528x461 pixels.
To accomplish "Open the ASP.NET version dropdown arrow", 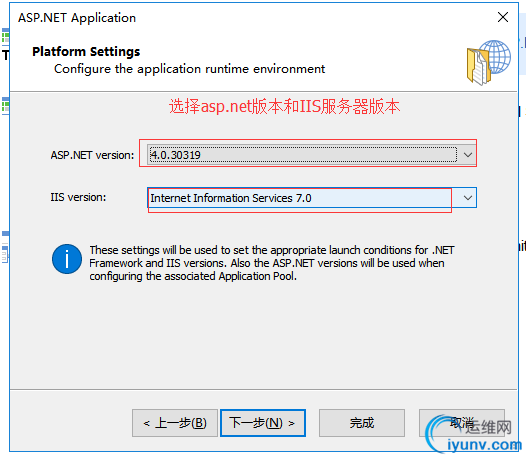I will [467, 155].
